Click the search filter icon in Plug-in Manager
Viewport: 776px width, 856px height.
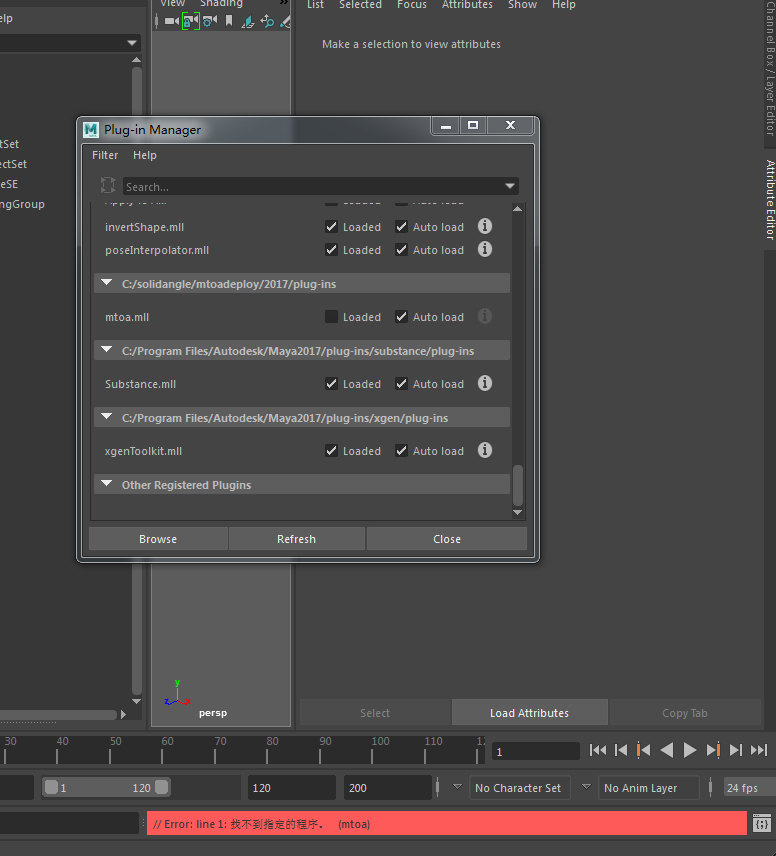tap(108, 186)
